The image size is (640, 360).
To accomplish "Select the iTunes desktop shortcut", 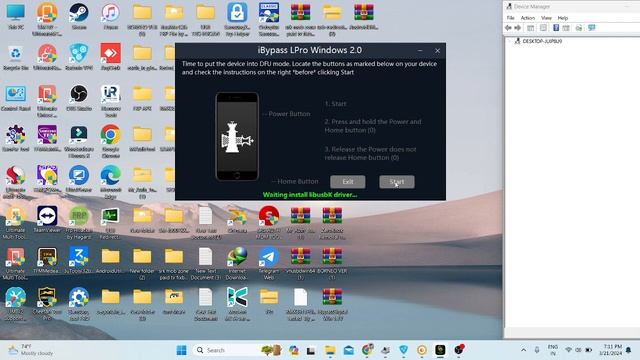I will (110, 17).
